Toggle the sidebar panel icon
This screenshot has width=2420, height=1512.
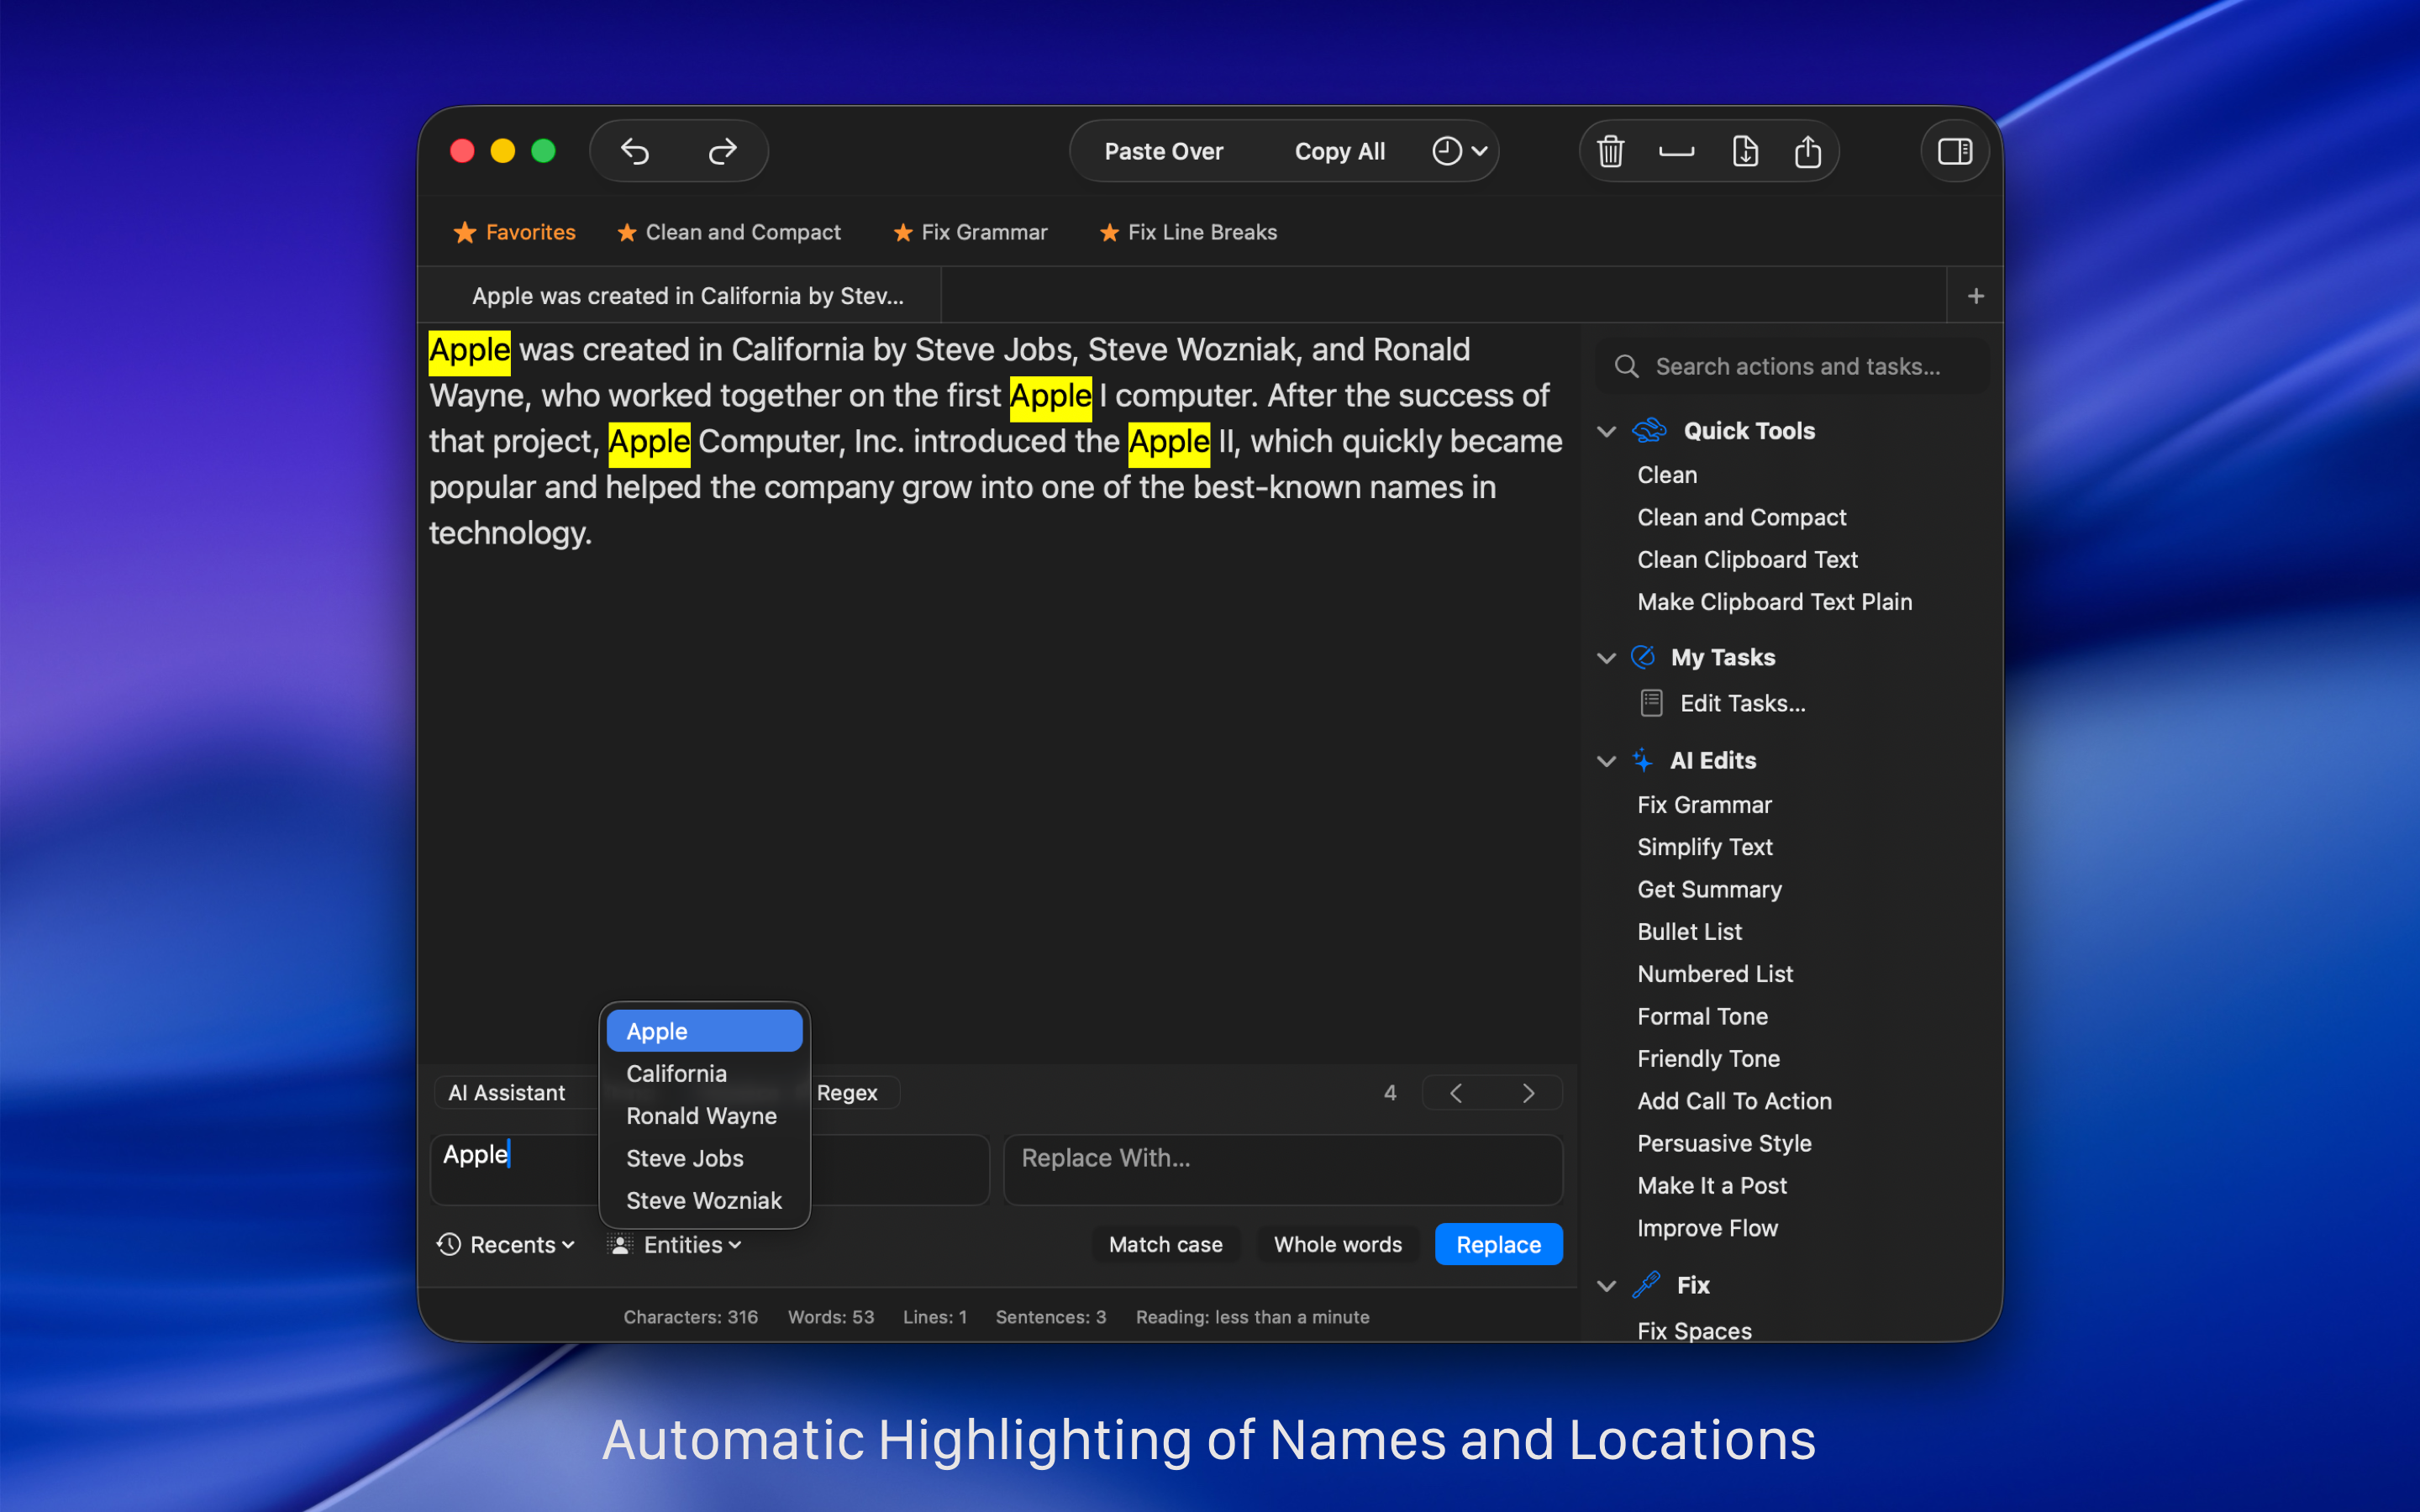click(1954, 151)
